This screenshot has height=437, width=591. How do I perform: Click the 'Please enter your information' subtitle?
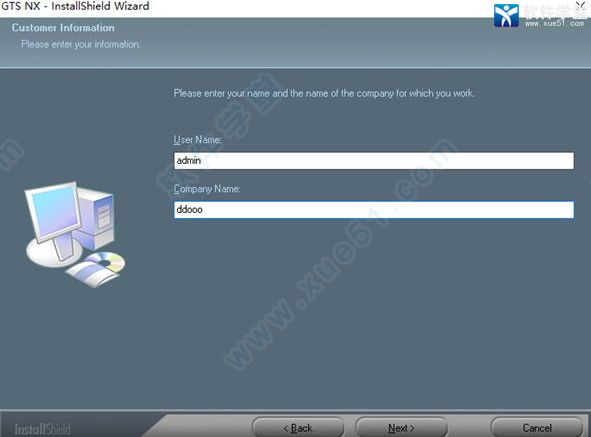pos(80,44)
